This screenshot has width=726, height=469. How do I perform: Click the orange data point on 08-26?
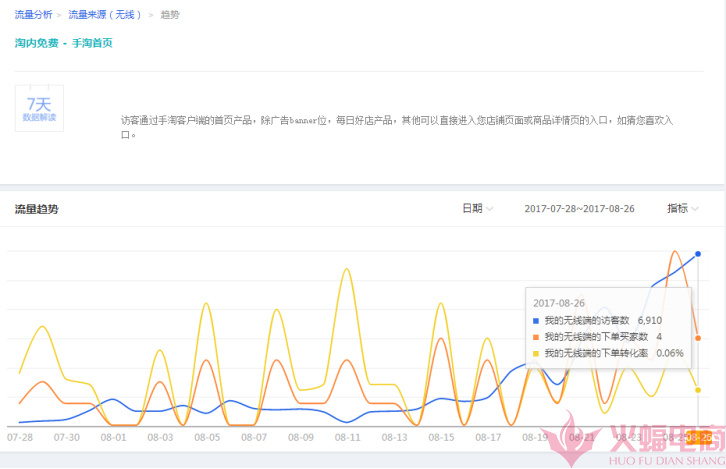(698, 338)
